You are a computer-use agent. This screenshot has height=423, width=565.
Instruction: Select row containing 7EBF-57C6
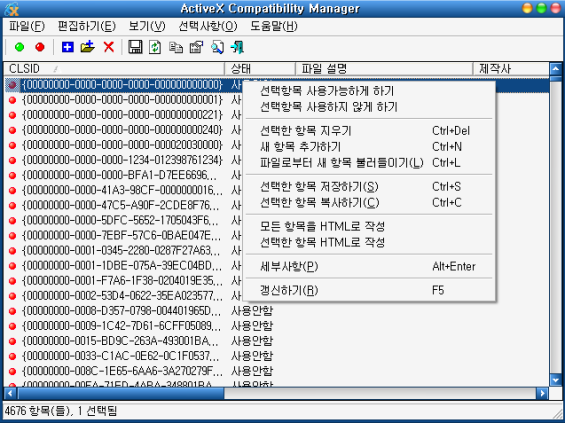click(123, 235)
